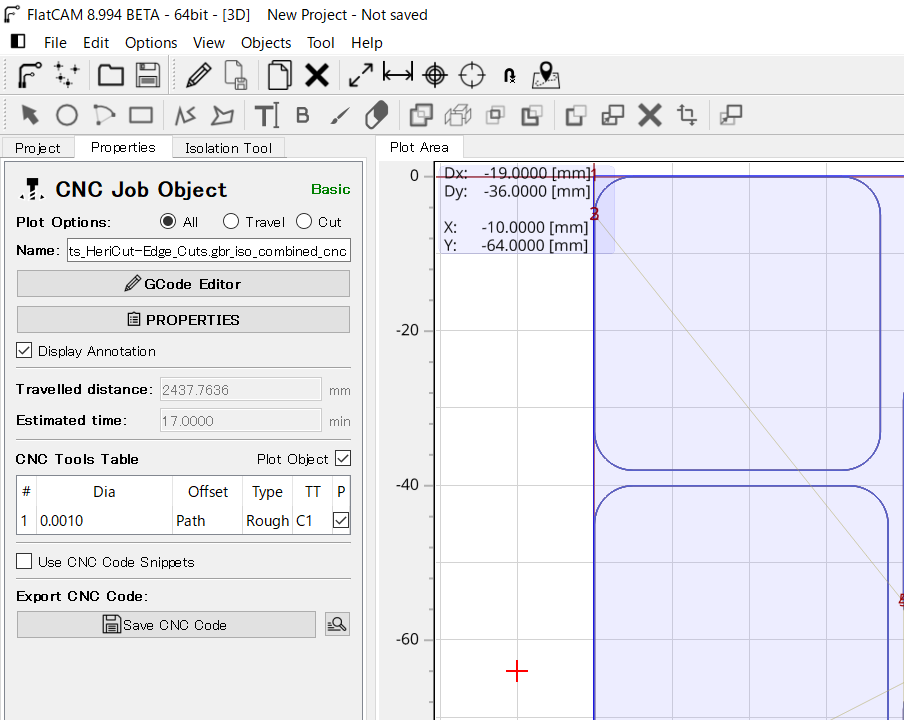Switch to the Isolation Tool tab
Viewport: 904px width, 720px height.
click(228, 148)
